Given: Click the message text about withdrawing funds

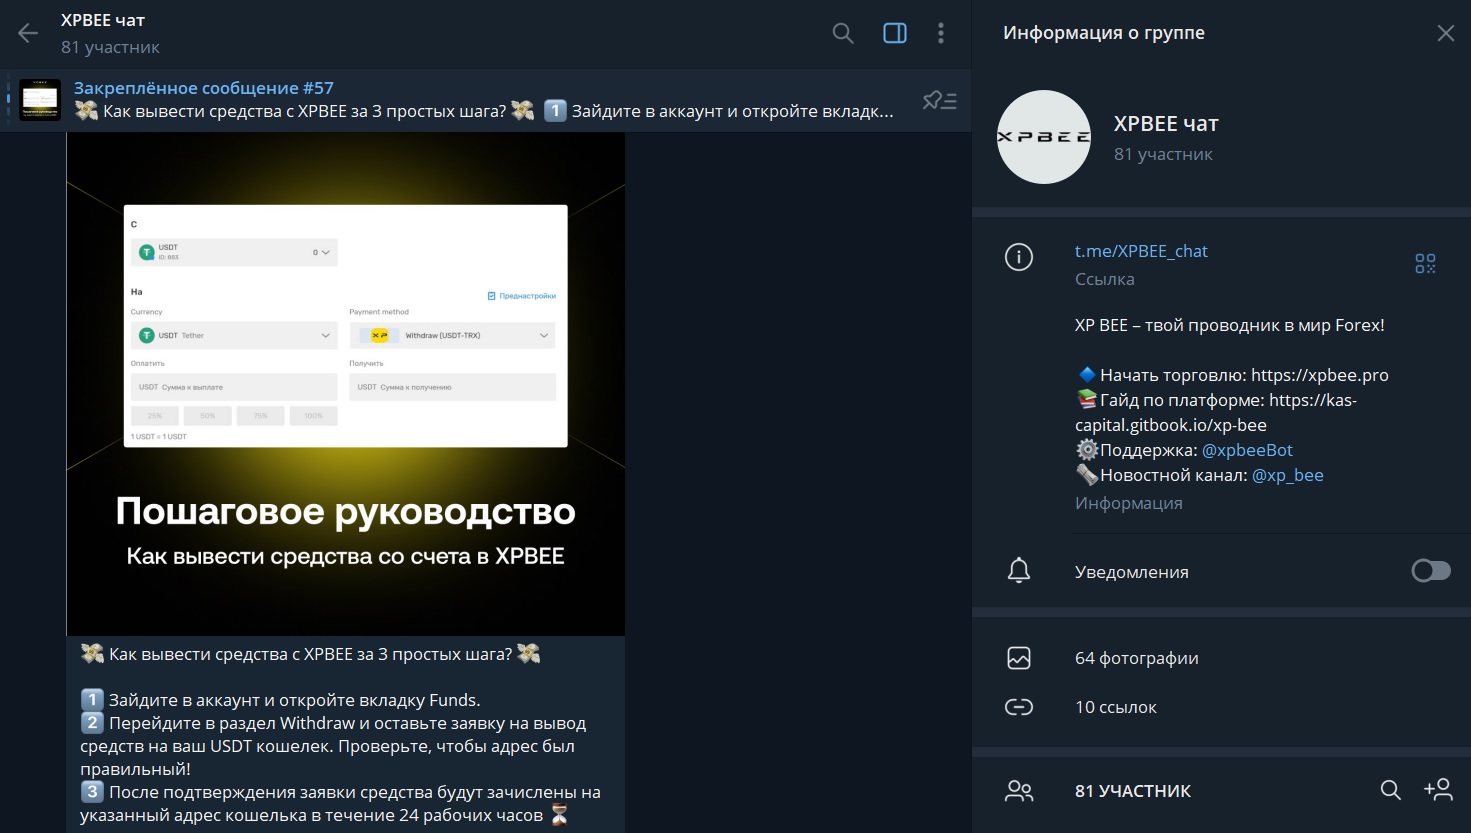Looking at the screenshot, I should coord(341,735).
